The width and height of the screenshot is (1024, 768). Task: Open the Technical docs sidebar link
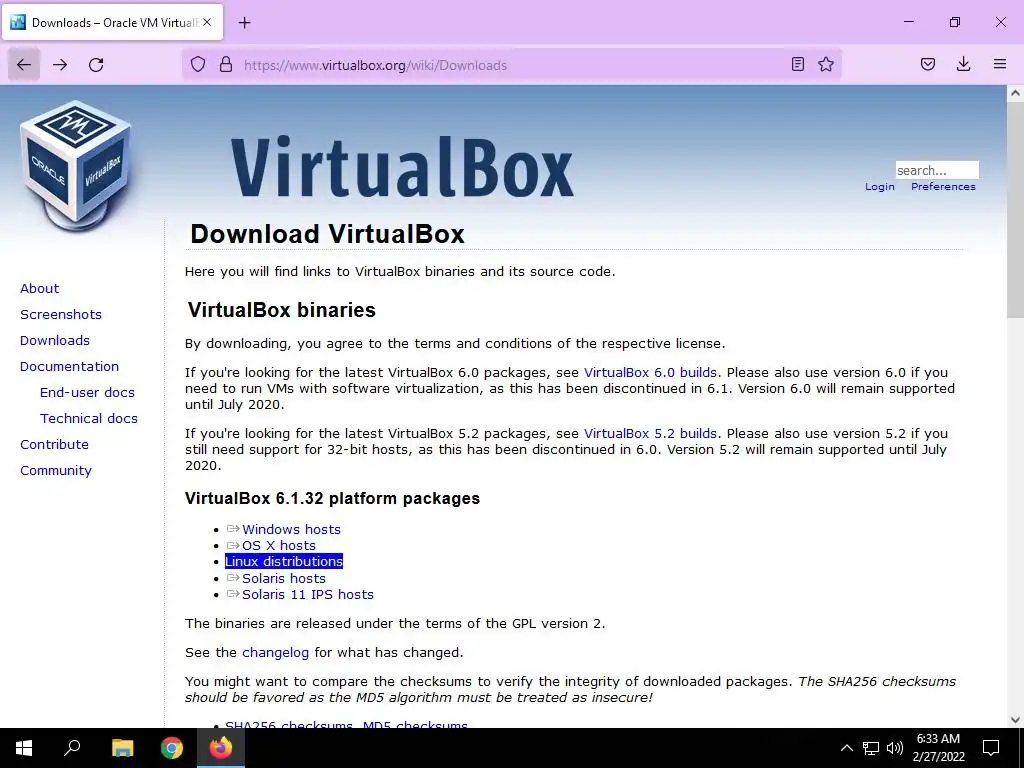[89, 419]
